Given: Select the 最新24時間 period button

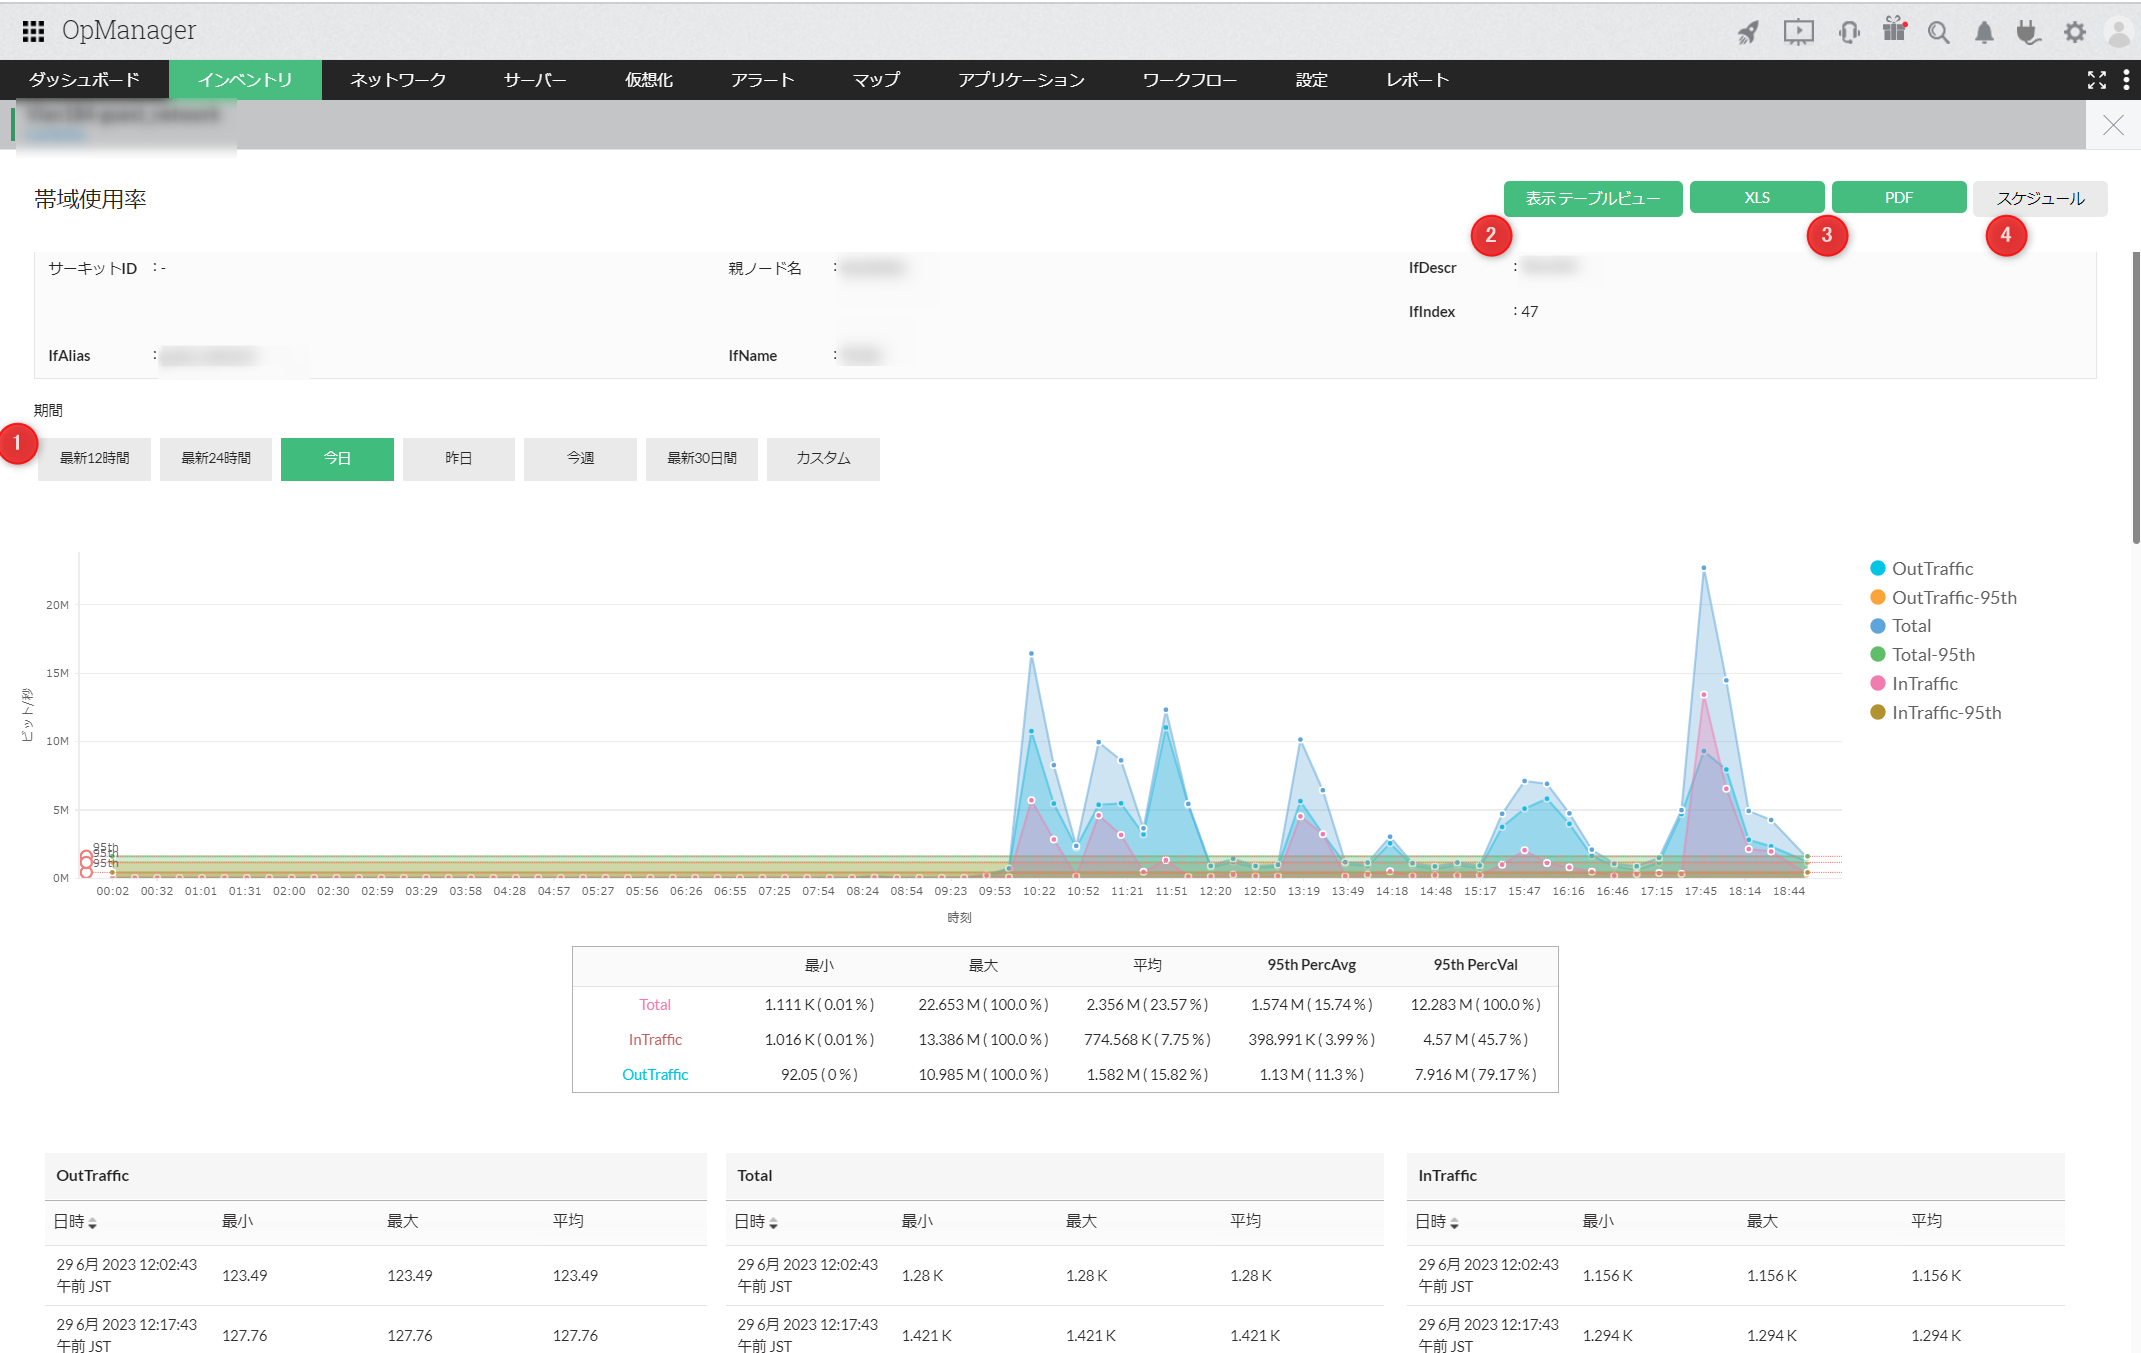Looking at the screenshot, I should (216, 458).
